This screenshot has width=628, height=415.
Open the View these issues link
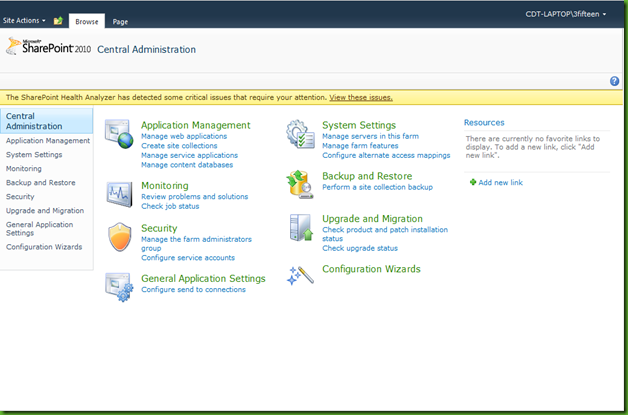coord(360,98)
